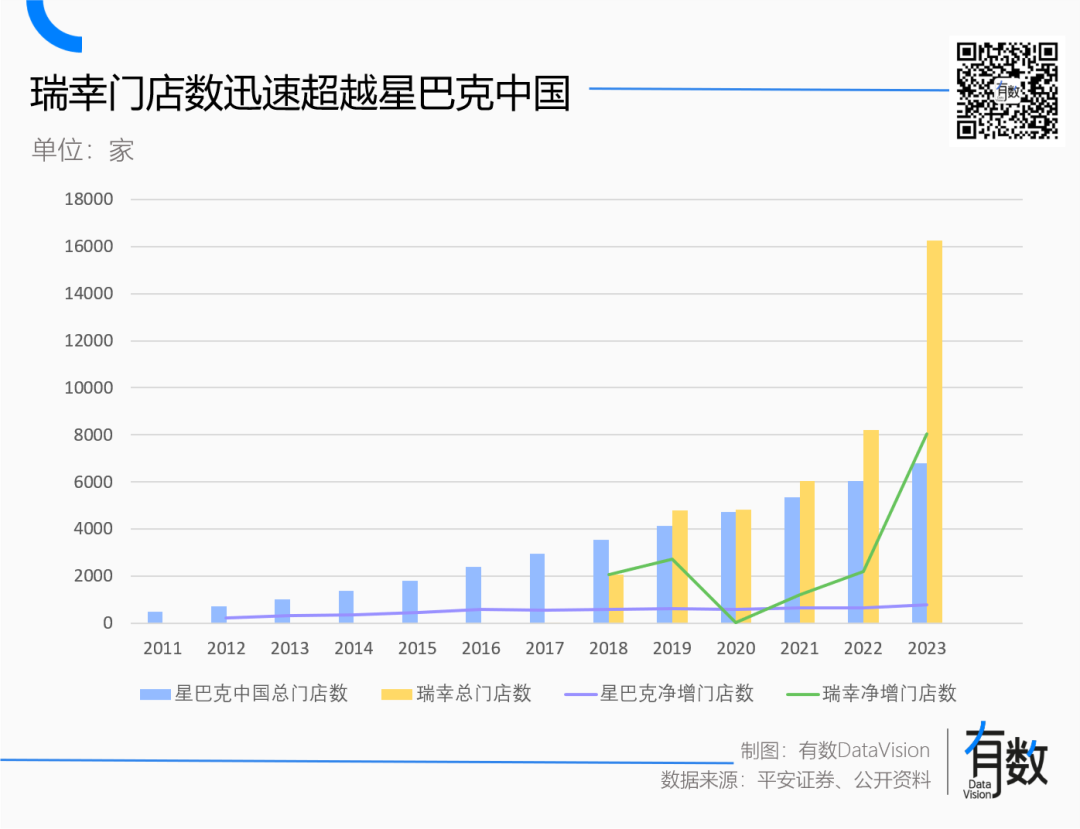Click the chart title 瑞幸门店数迅速超越星巴克中国
Screen dimensions: 1080x829
coord(300,95)
